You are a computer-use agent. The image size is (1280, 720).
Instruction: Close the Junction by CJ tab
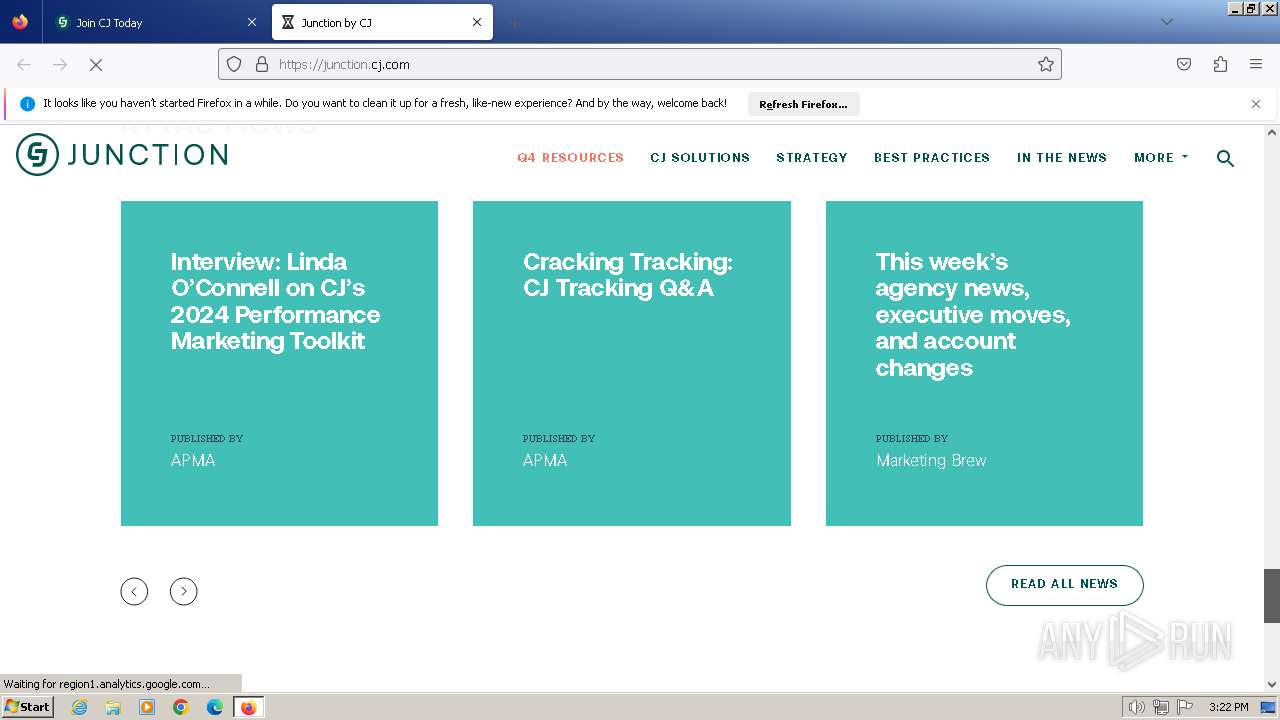(x=477, y=22)
